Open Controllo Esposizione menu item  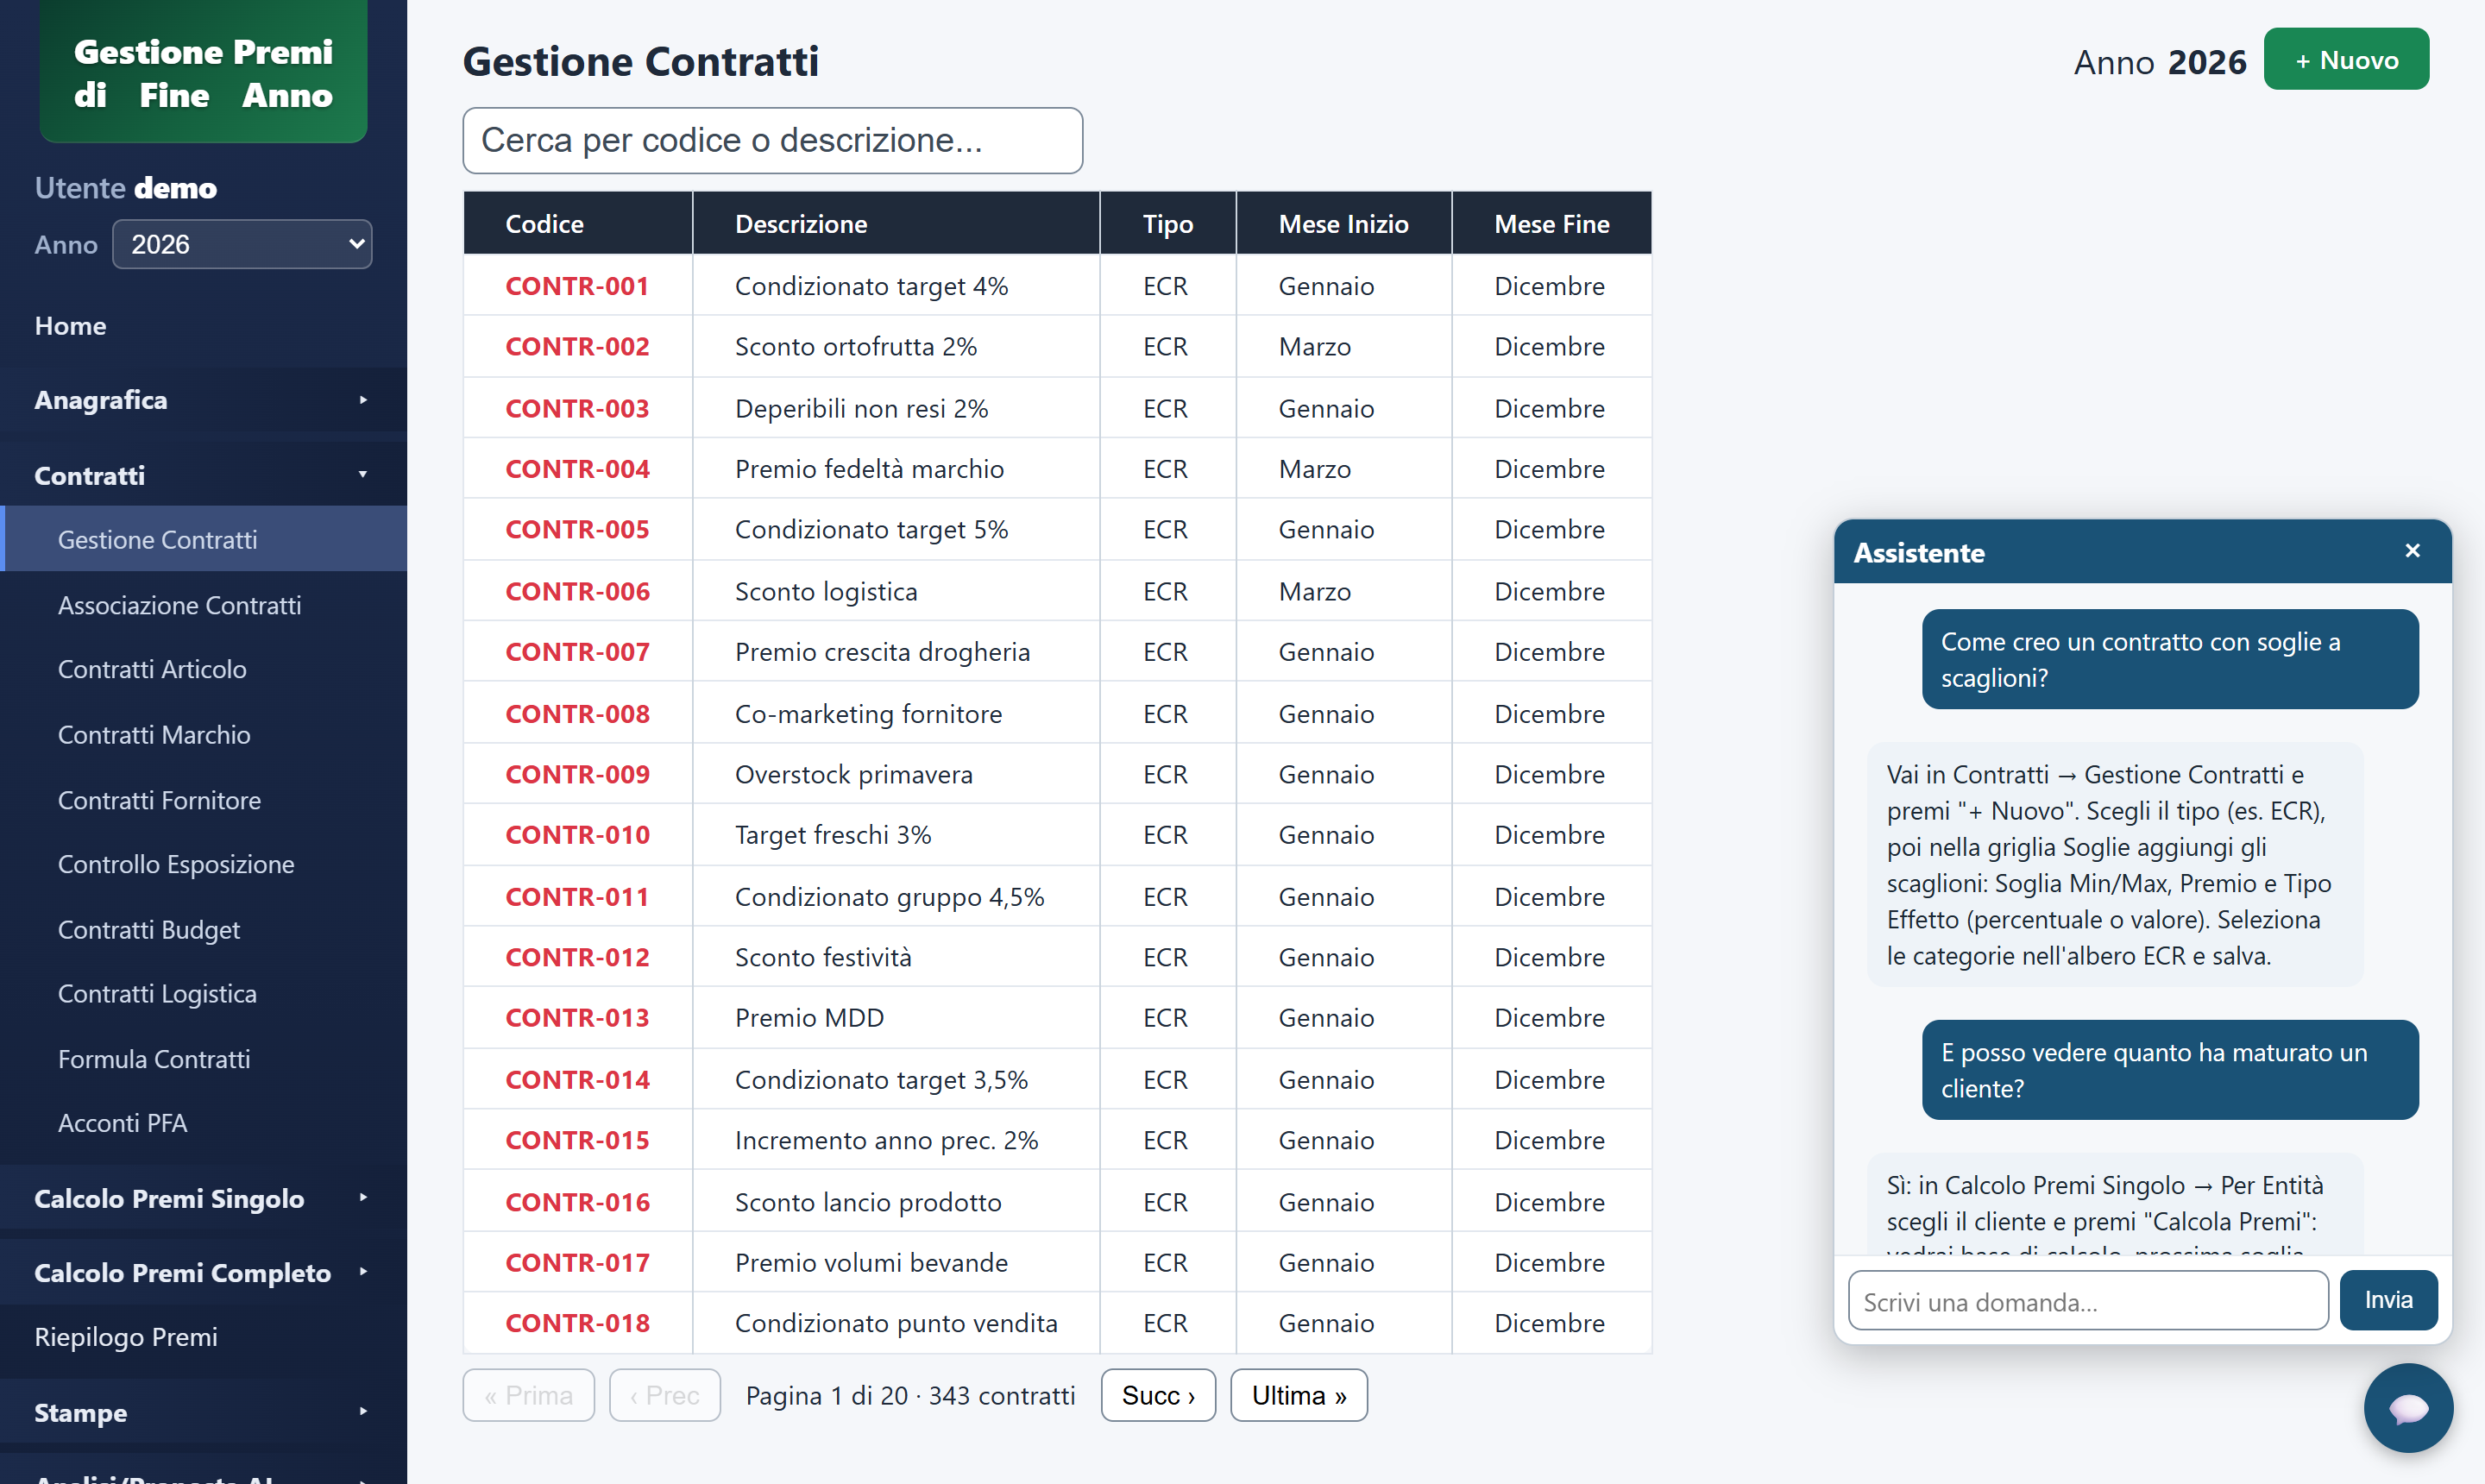tap(203, 864)
